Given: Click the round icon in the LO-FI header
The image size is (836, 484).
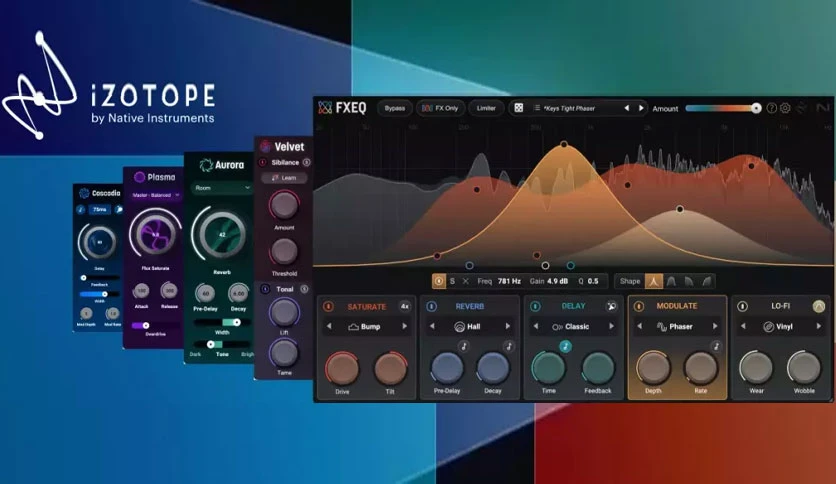Looking at the screenshot, I should click(819, 306).
